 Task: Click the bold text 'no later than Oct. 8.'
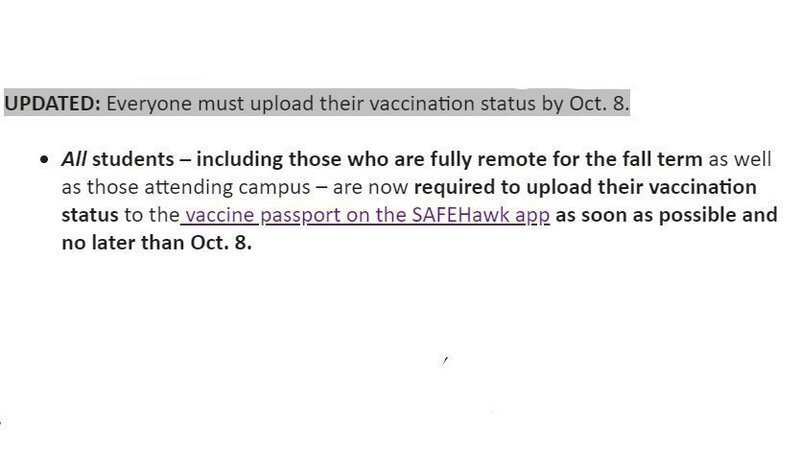157,242
